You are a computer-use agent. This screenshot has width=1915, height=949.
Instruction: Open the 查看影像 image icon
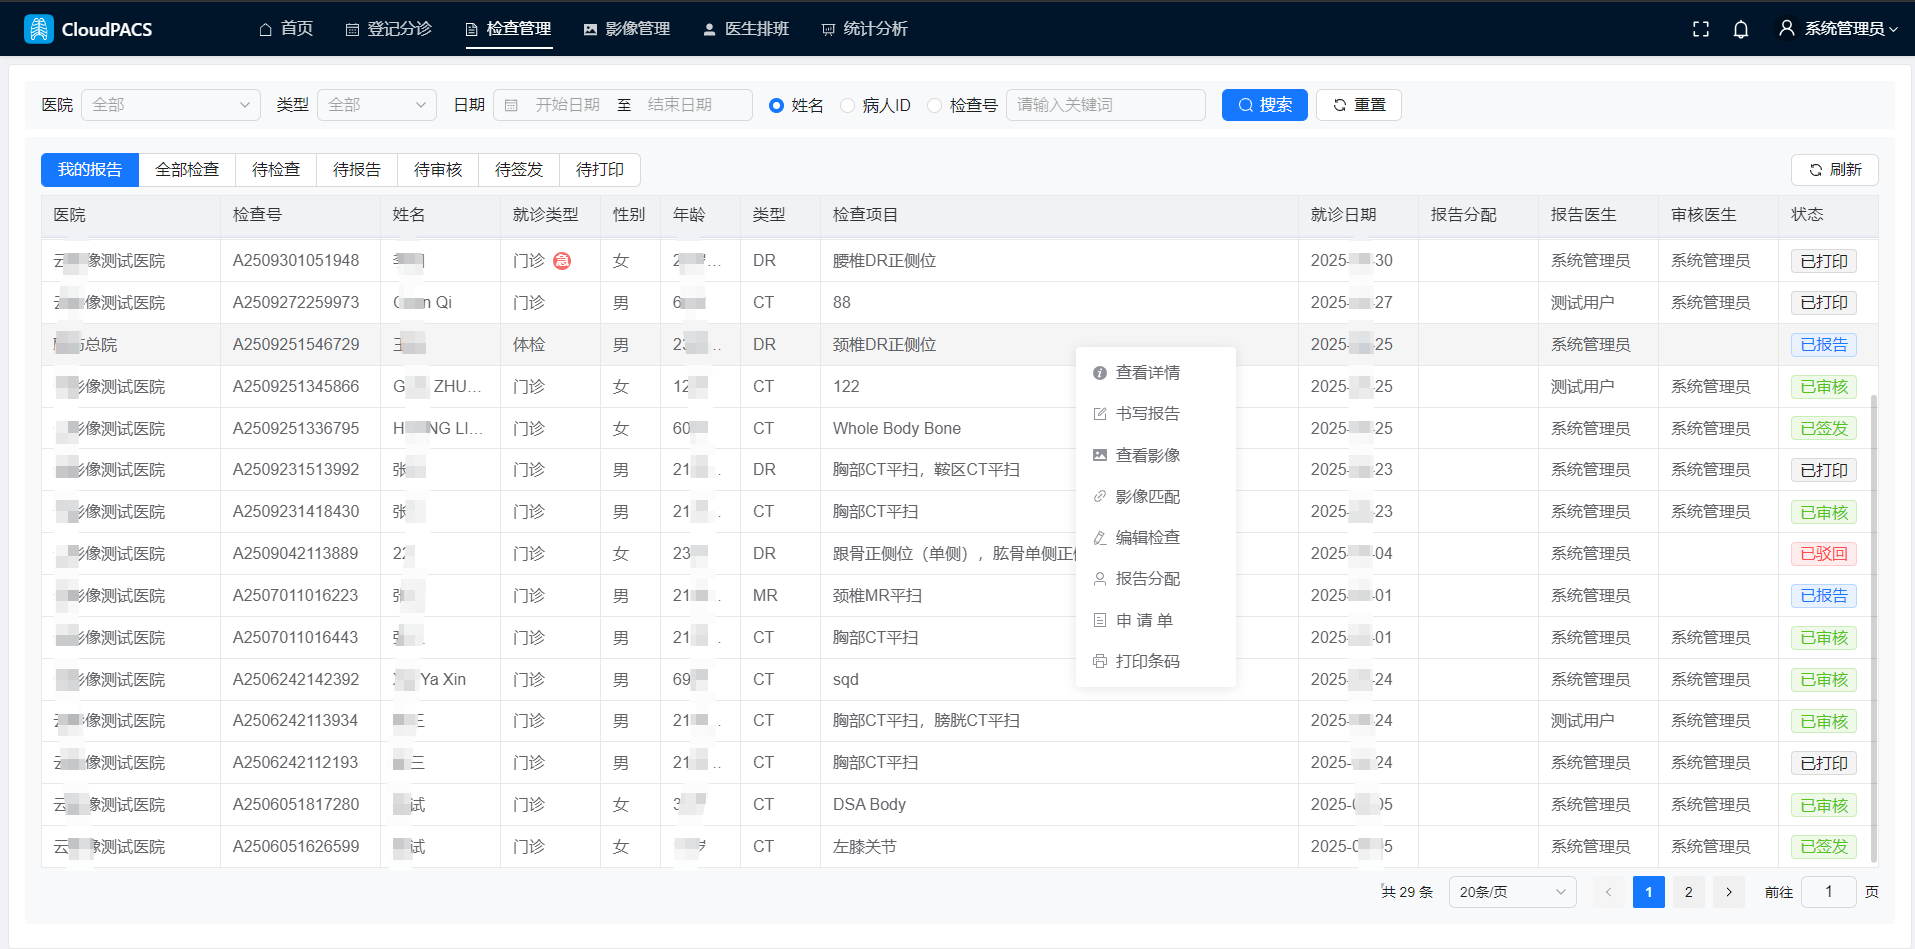click(1102, 455)
